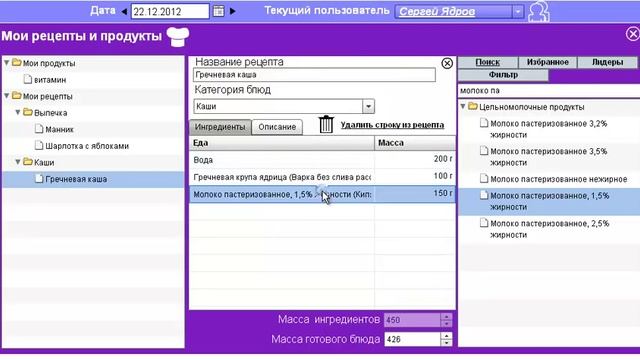Select Молоко пастеризованное 1,5% ingredient row
This screenshot has height=360, width=640.
coord(322,194)
